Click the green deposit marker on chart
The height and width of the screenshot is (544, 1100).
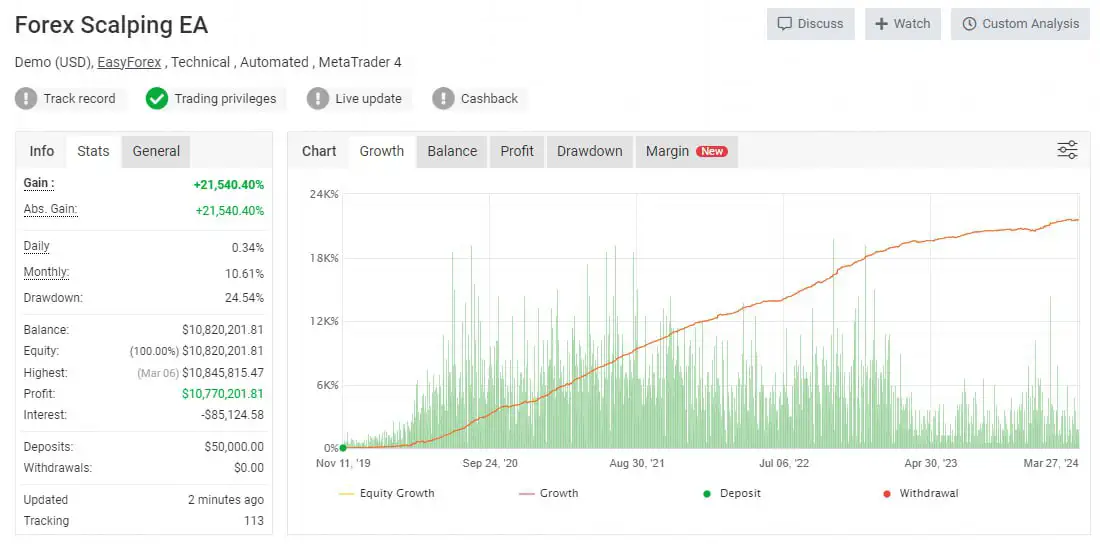pos(343,448)
